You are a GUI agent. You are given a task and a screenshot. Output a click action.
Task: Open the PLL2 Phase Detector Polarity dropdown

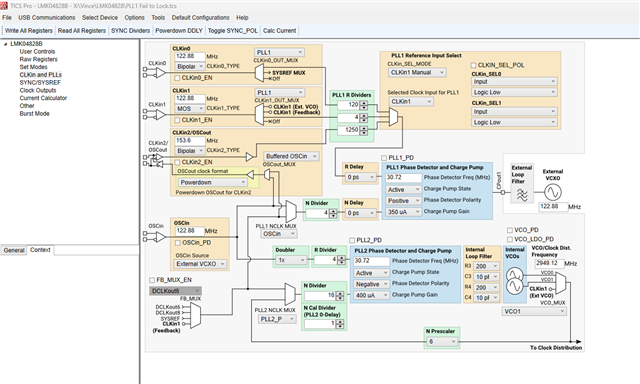click(371, 284)
